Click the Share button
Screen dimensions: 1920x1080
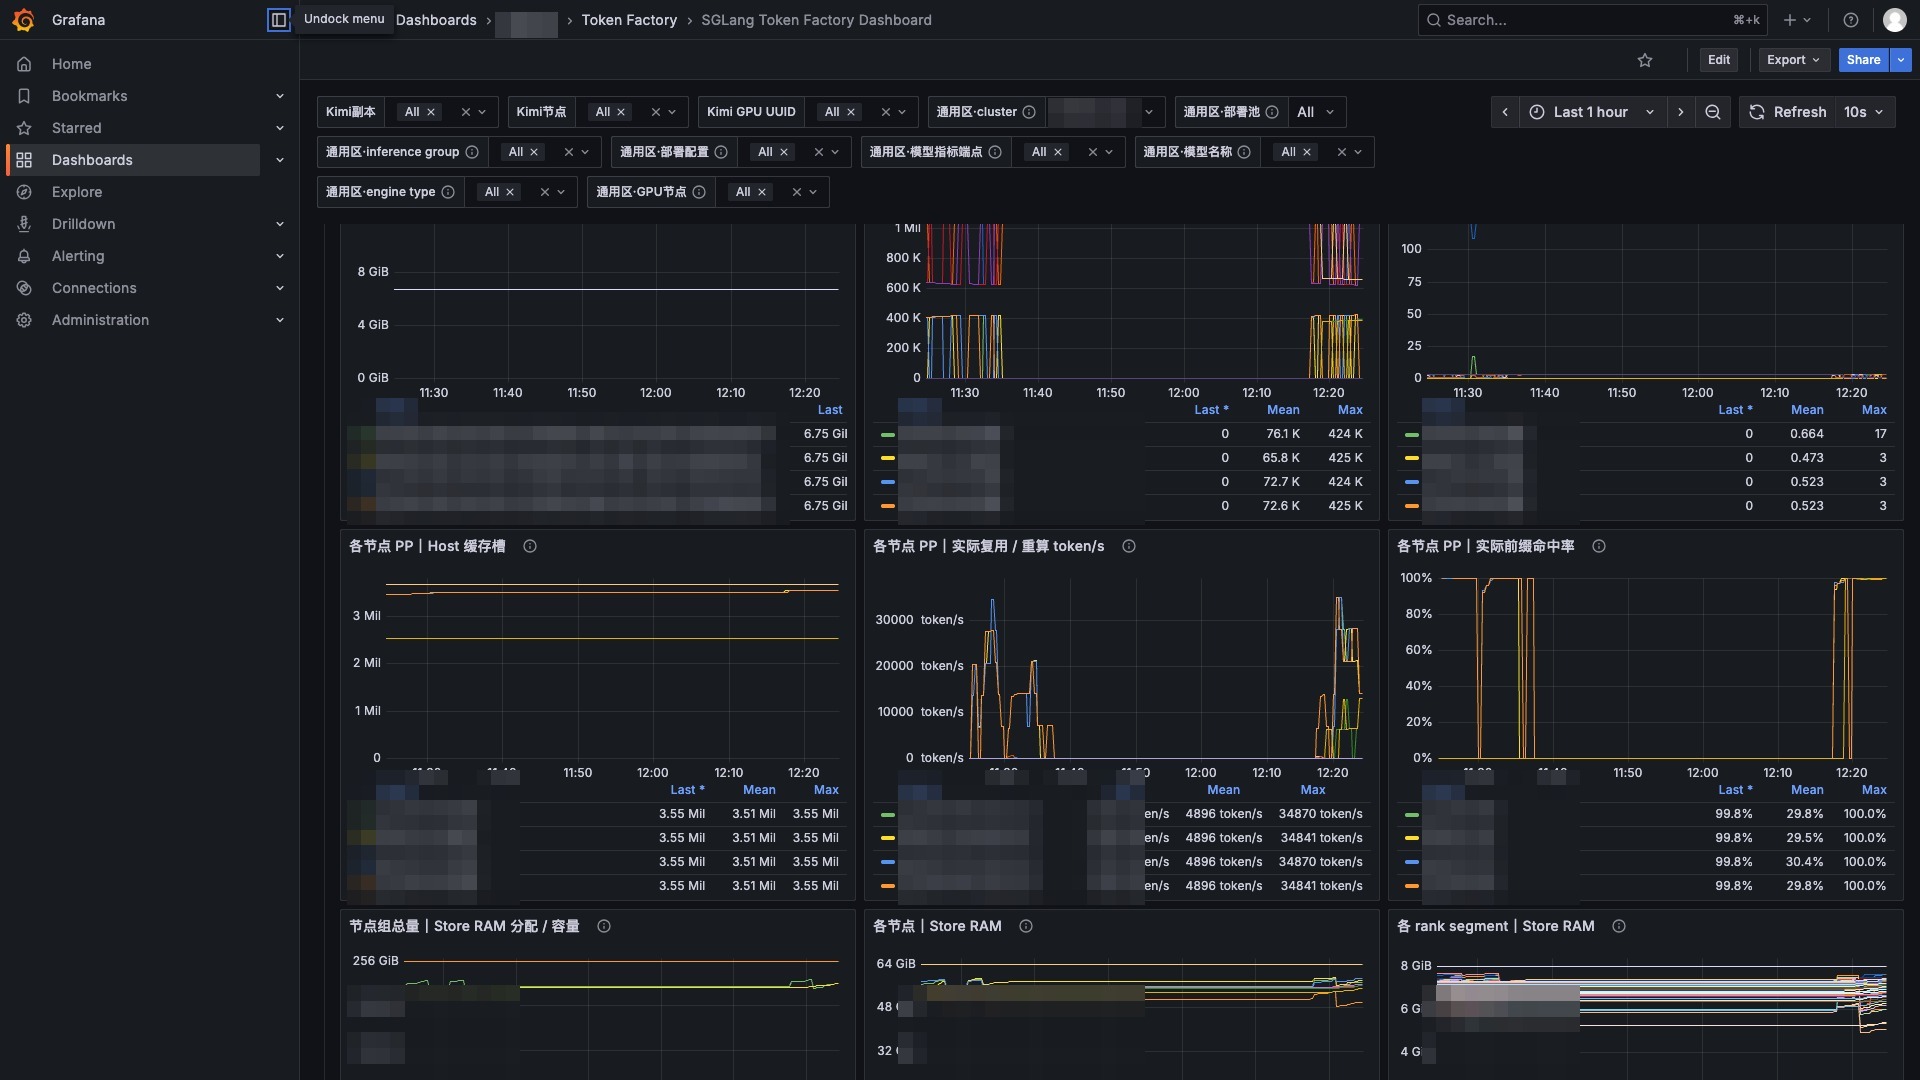click(x=1863, y=60)
